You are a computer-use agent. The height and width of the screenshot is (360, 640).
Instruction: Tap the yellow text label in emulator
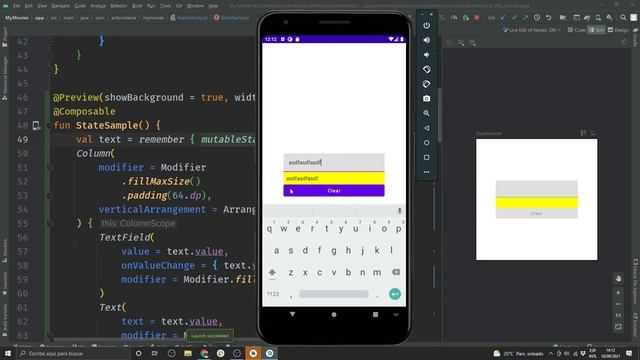point(334,178)
